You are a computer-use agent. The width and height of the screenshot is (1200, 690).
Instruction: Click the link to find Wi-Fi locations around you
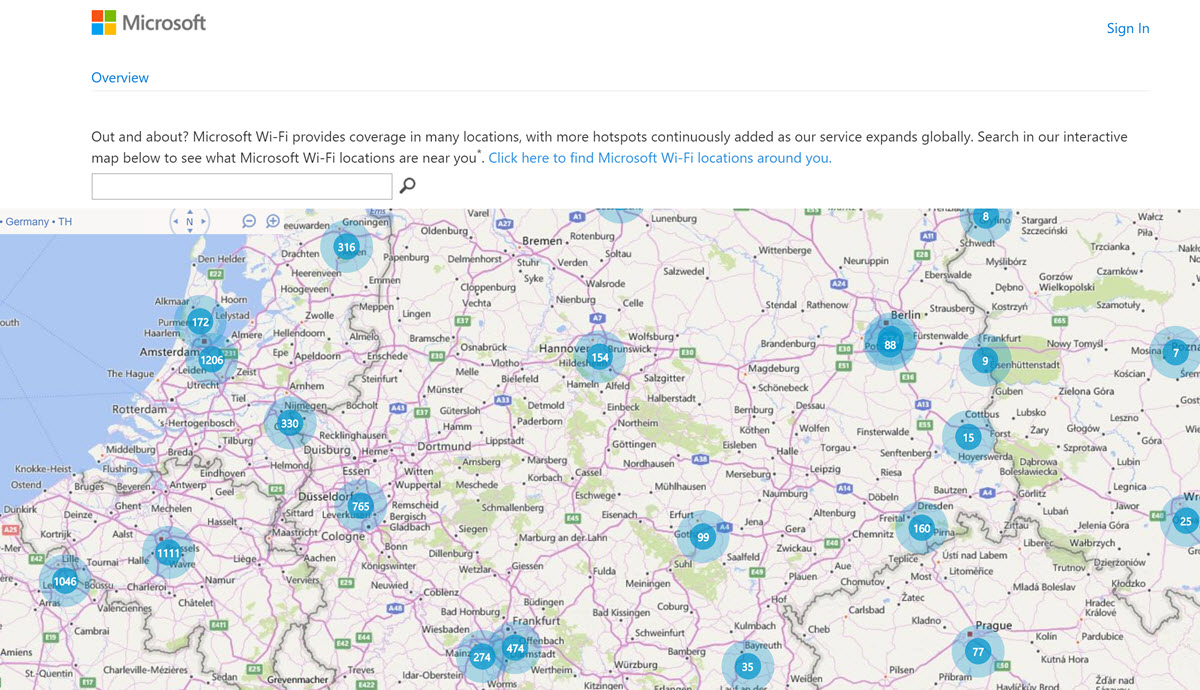pos(660,158)
